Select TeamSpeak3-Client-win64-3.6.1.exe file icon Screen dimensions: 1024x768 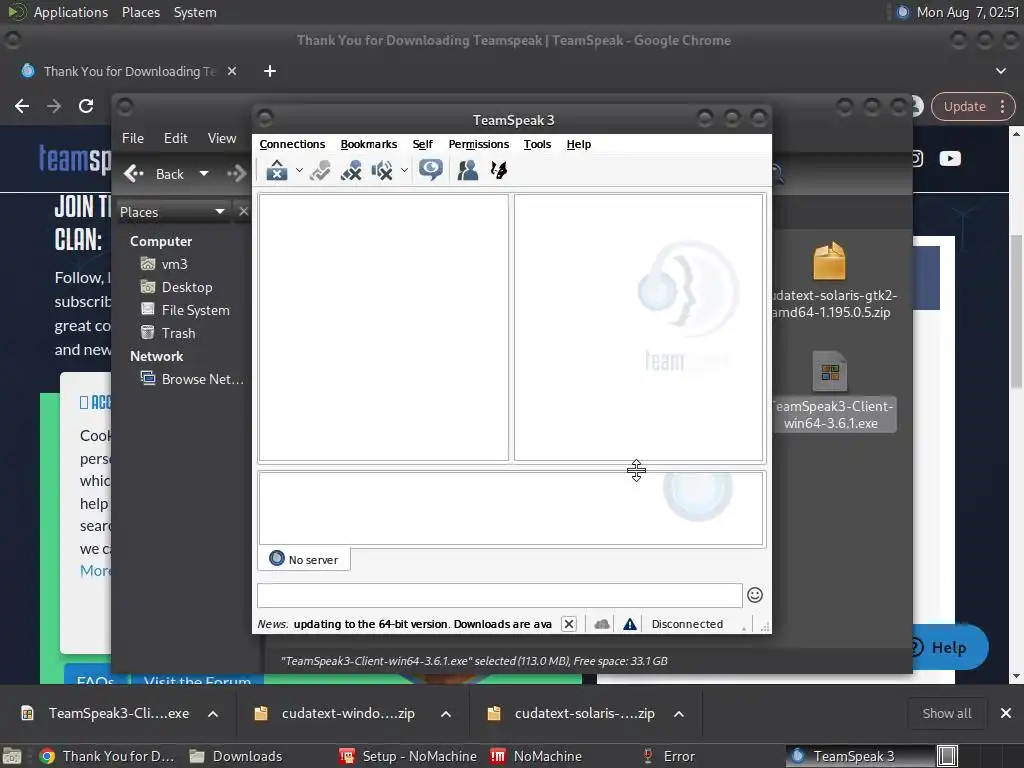point(830,371)
